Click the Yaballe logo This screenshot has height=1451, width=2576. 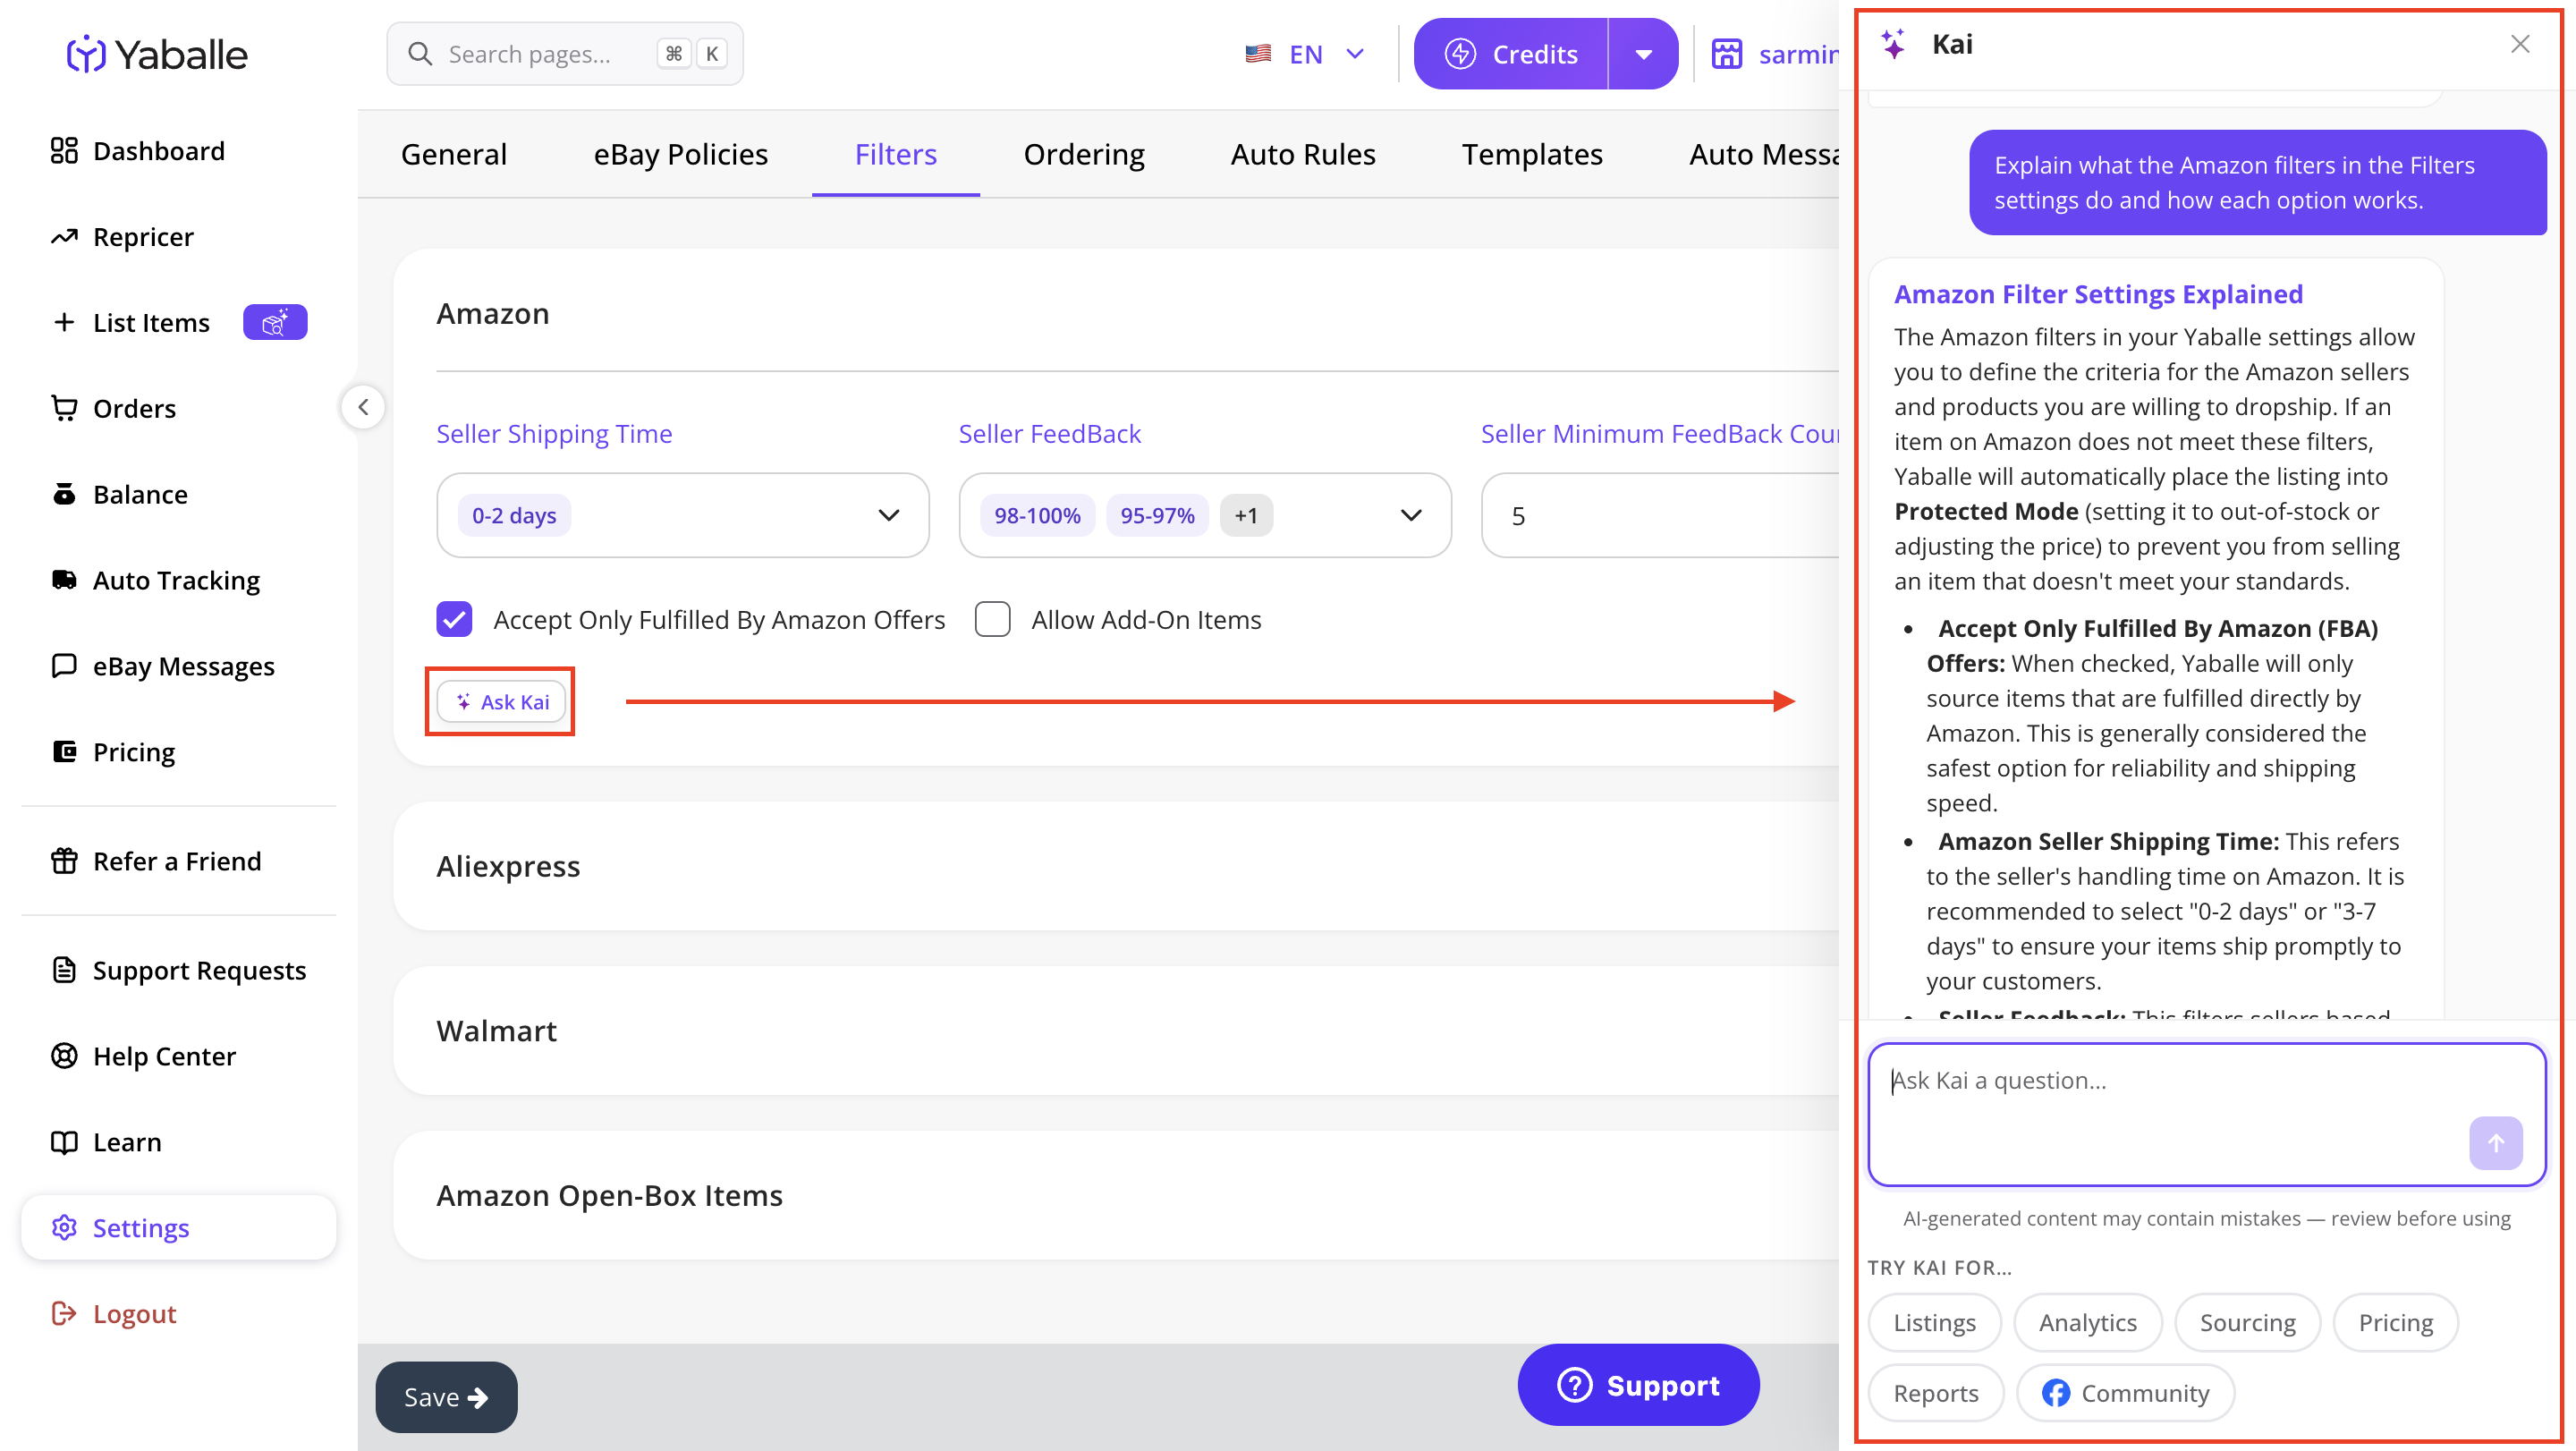157,54
